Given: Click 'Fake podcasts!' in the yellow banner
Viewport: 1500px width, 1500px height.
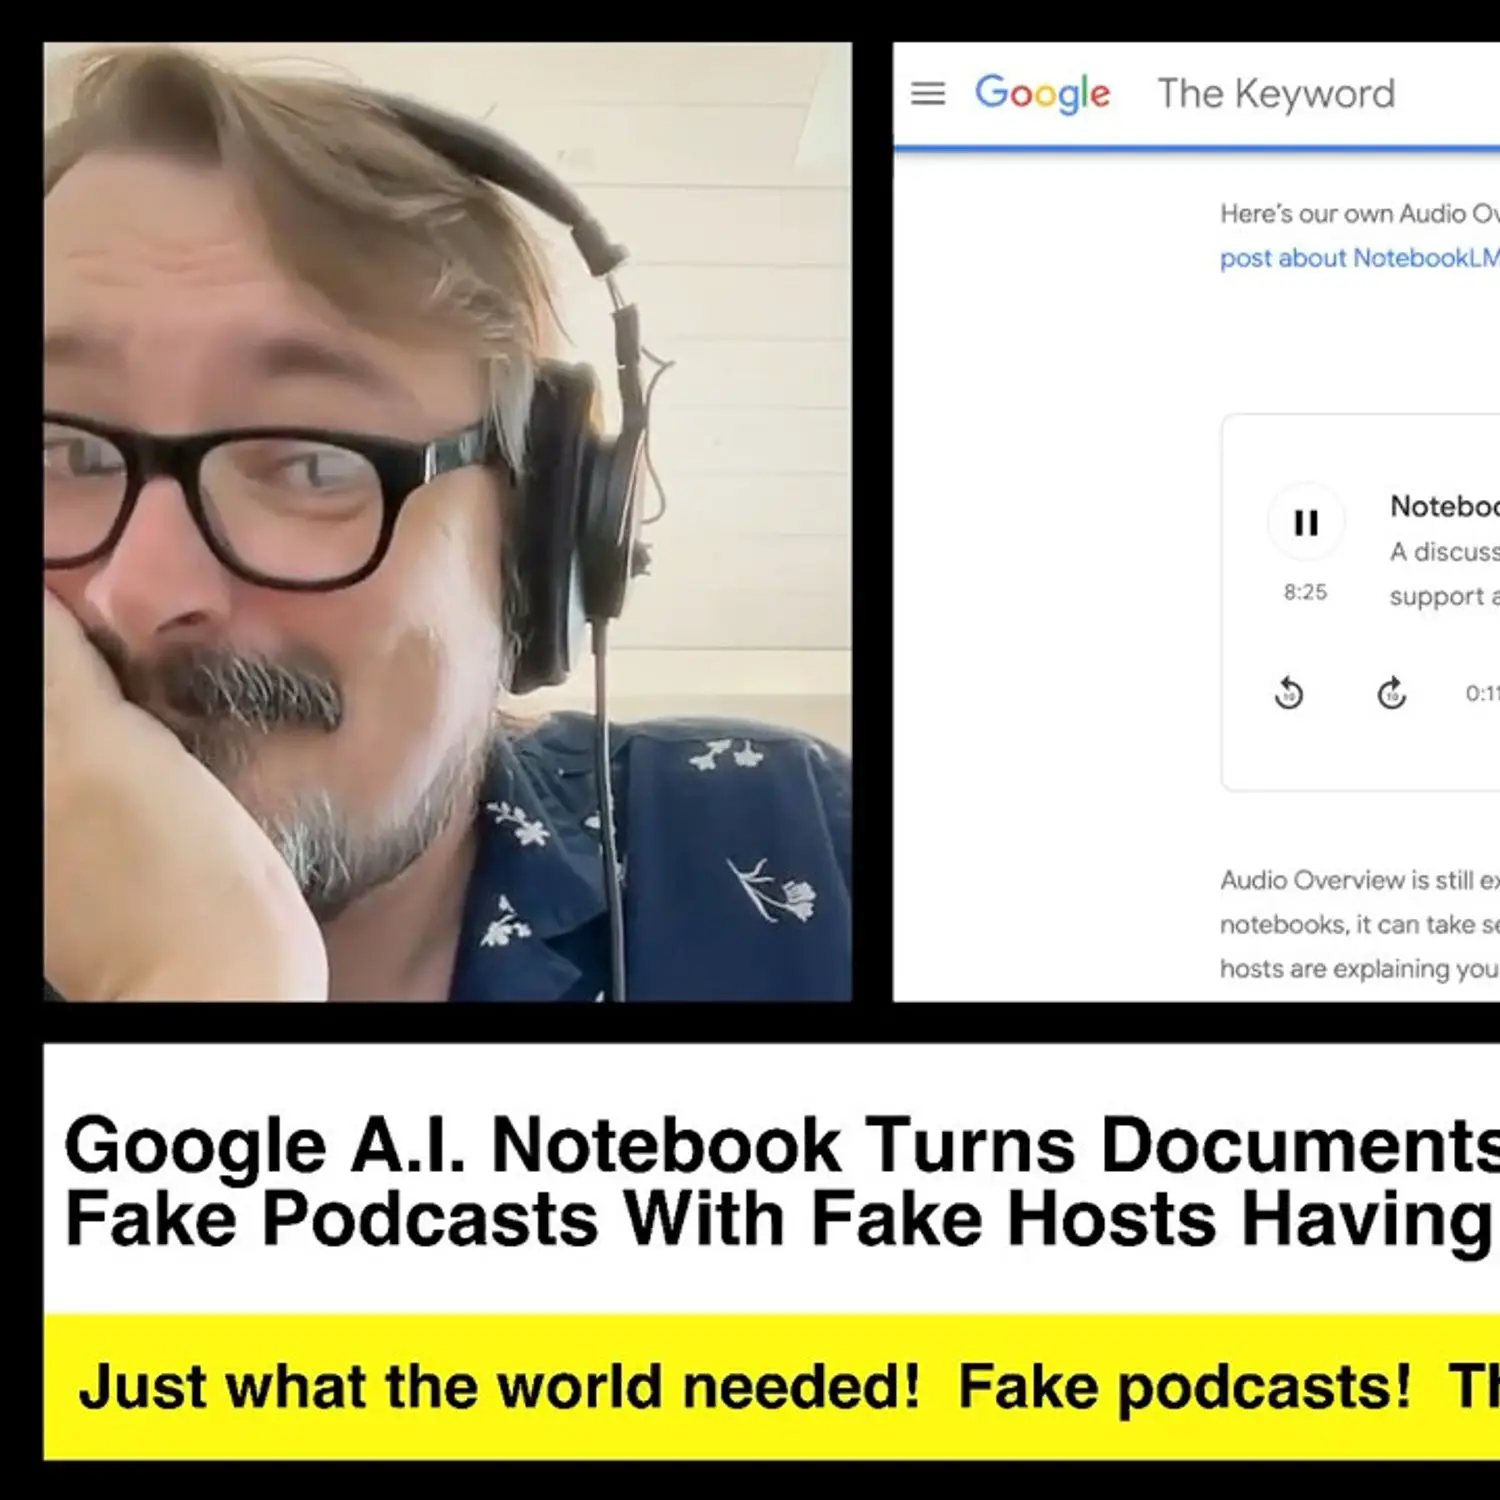Looking at the screenshot, I should click(x=1184, y=1387).
